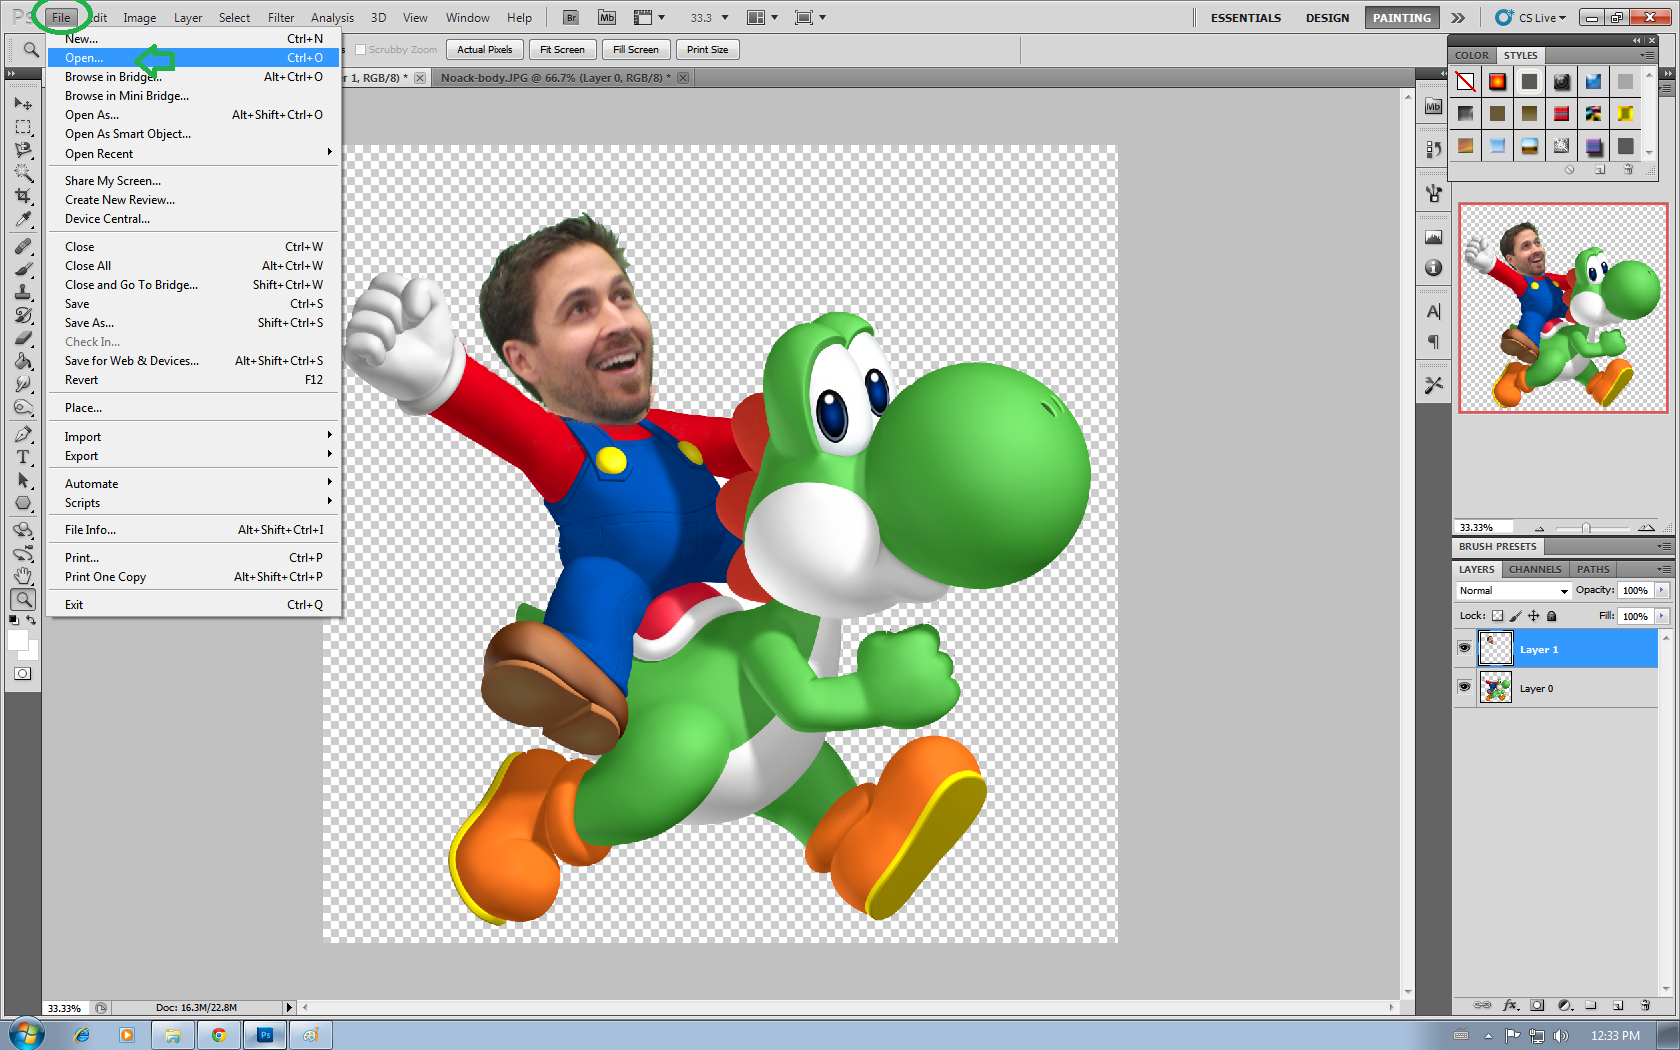
Task: Switch to the Channels tab
Action: (x=1534, y=569)
